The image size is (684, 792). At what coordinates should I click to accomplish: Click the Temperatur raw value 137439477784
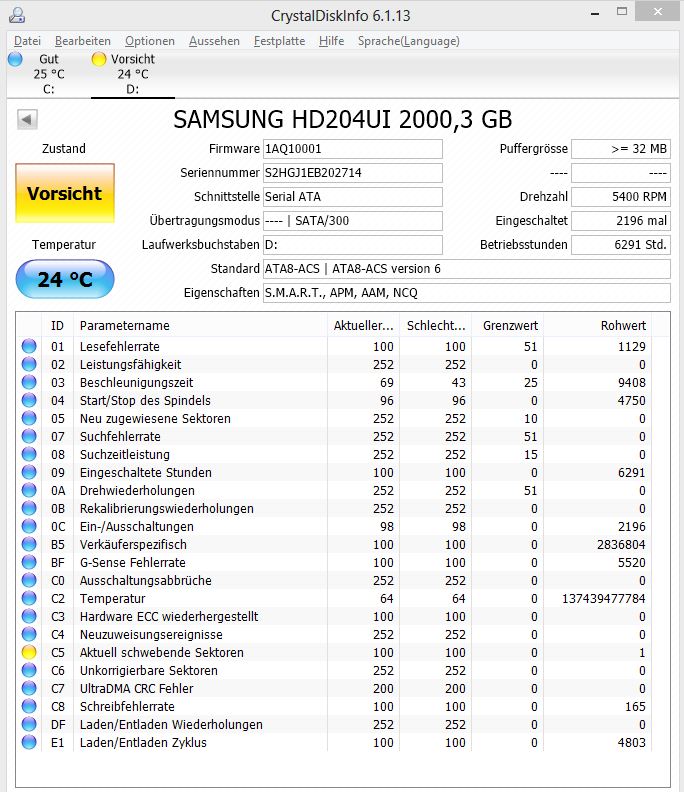[x=604, y=599]
